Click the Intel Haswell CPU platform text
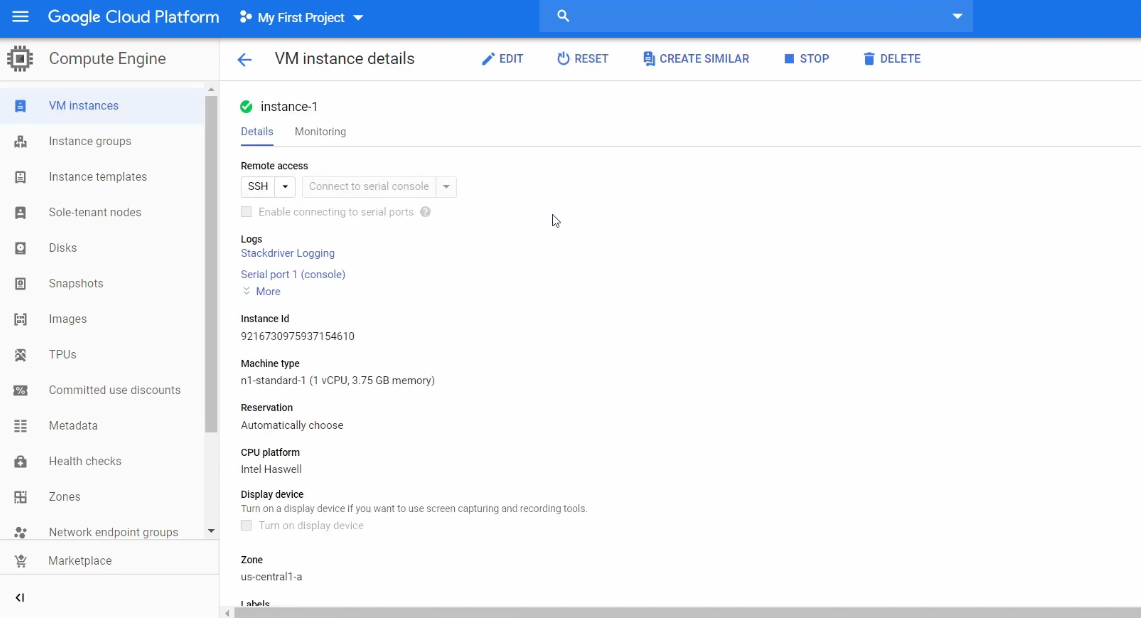Screen dimensions: 1141x618 point(271,470)
